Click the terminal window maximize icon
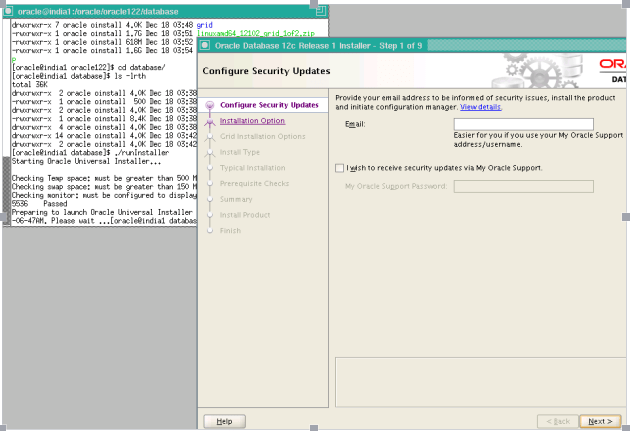 [321, 11]
